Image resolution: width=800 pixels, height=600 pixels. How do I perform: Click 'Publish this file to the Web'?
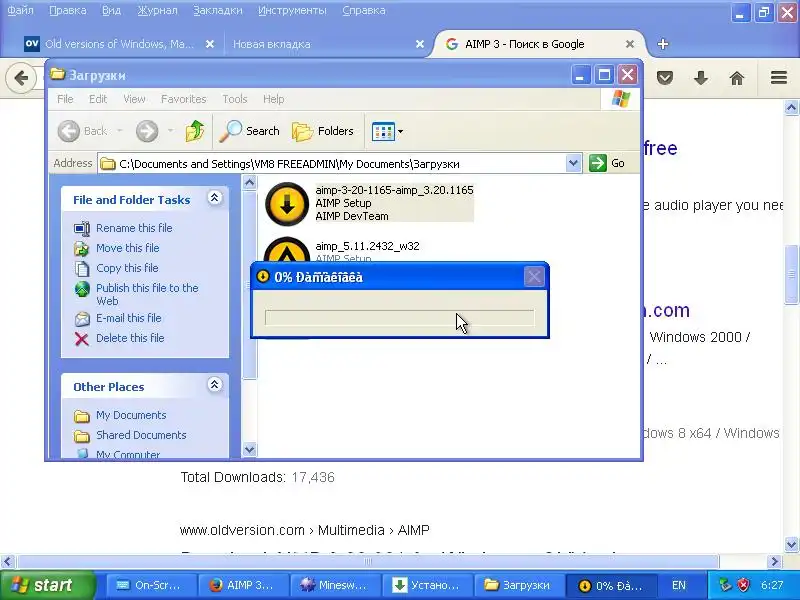(147, 294)
